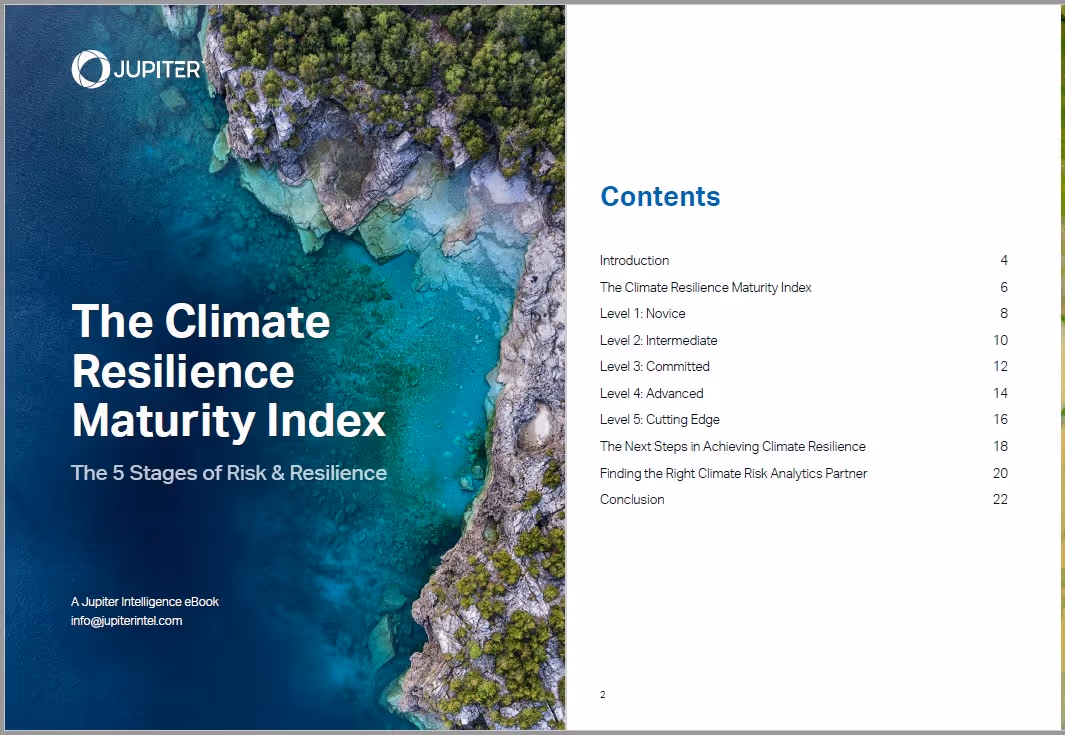Click the Jupiter logo on the cover
Screen dimensions: 1065x735
(x=137, y=69)
